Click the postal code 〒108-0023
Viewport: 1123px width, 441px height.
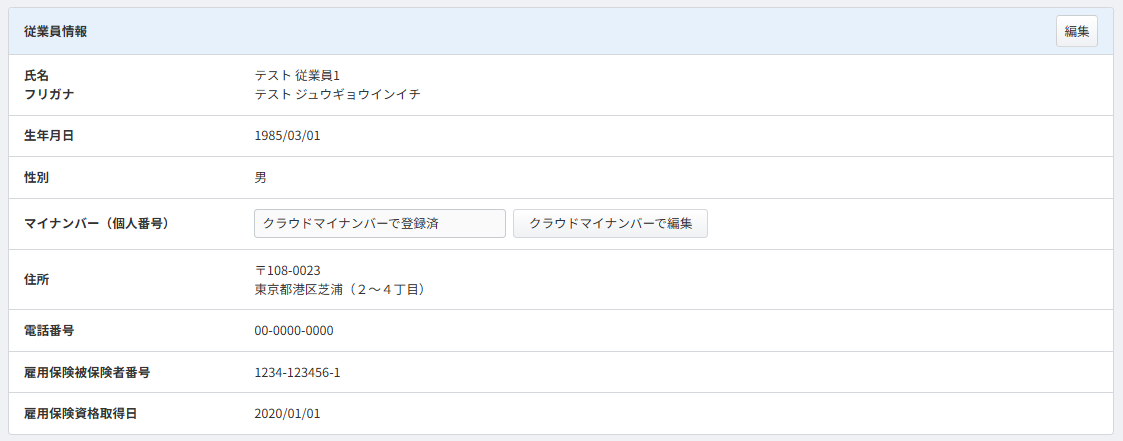[x=287, y=271]
